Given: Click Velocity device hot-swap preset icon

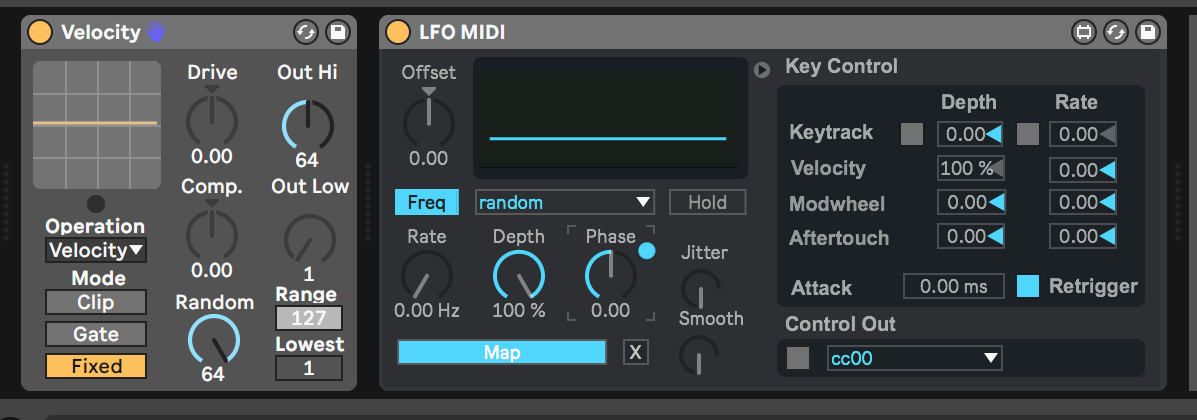Looking at the screenshot, I should [306, 32].
